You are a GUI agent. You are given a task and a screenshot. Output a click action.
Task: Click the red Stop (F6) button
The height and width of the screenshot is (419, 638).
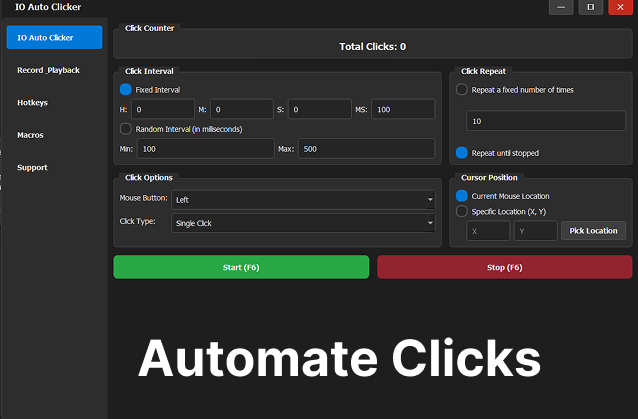(505, 267)
